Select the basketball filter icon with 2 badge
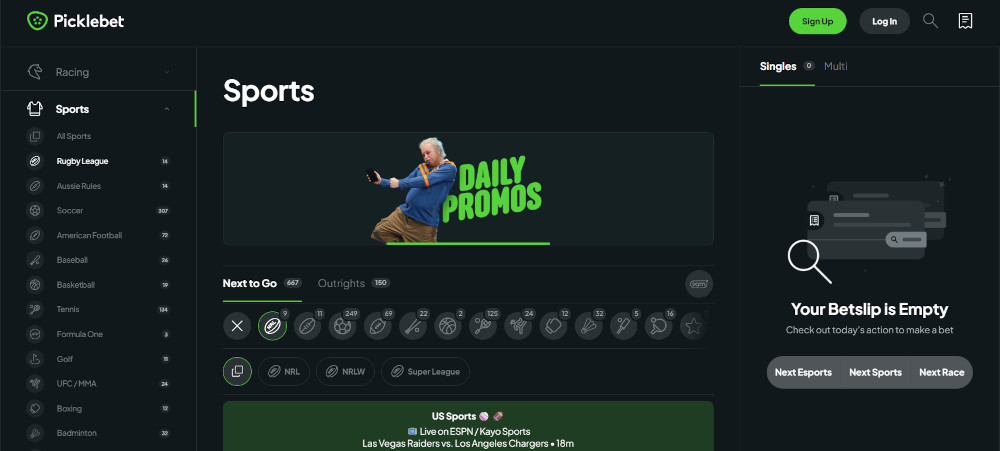The height and width of the screenshot is (451, 1000). pyautogui.click(x=448, y=326)
